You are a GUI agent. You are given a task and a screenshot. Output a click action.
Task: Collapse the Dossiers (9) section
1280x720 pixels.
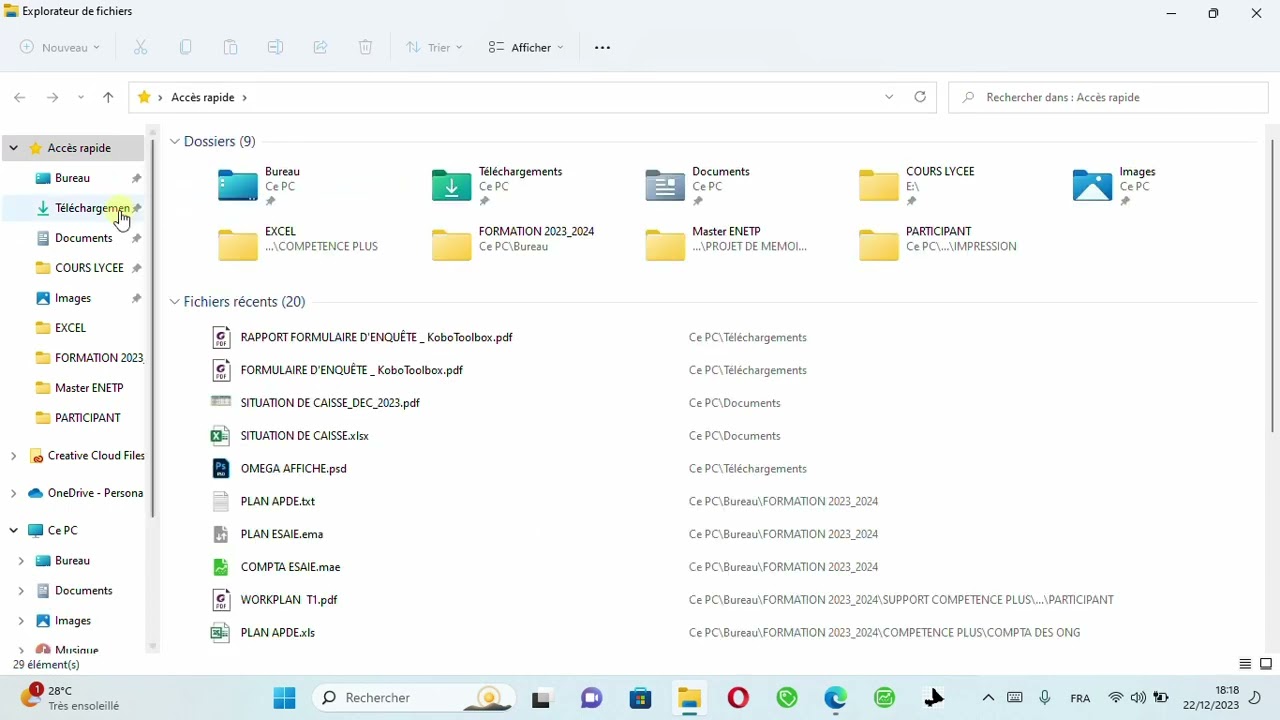coord(174,142)
